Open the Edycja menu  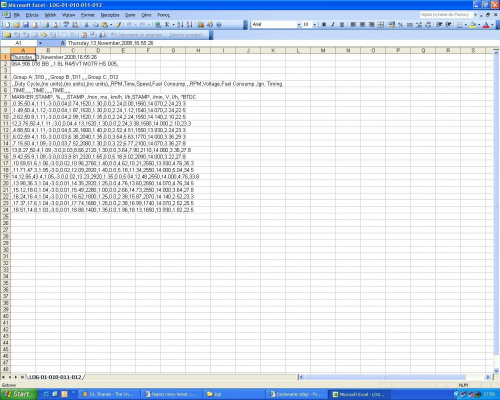click(32, 15)
